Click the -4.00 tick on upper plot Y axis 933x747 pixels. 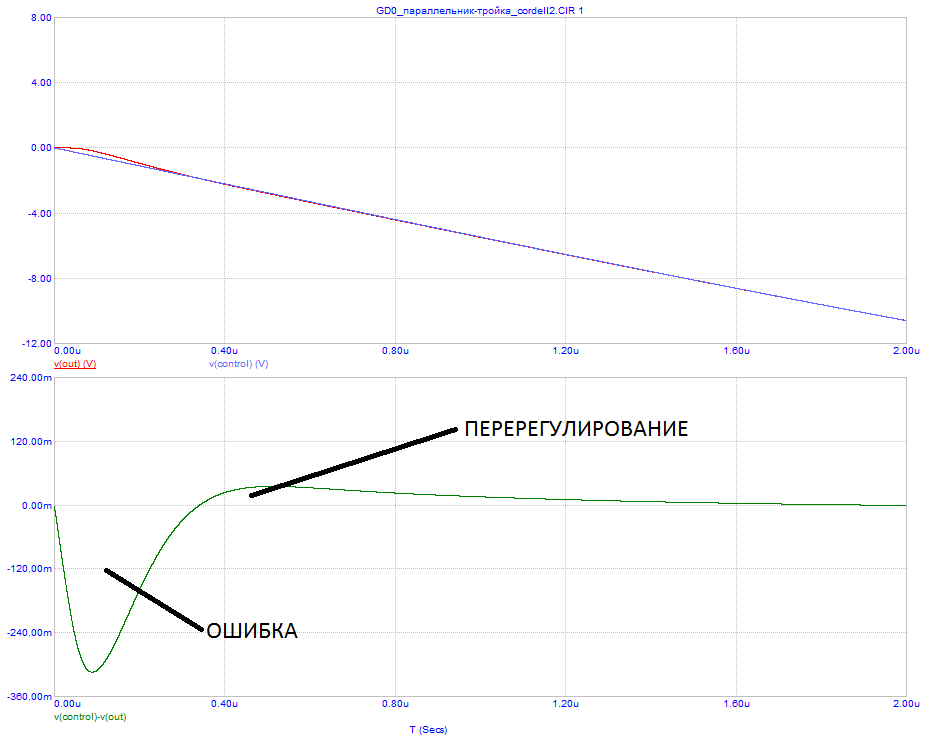tap(40, 213)
